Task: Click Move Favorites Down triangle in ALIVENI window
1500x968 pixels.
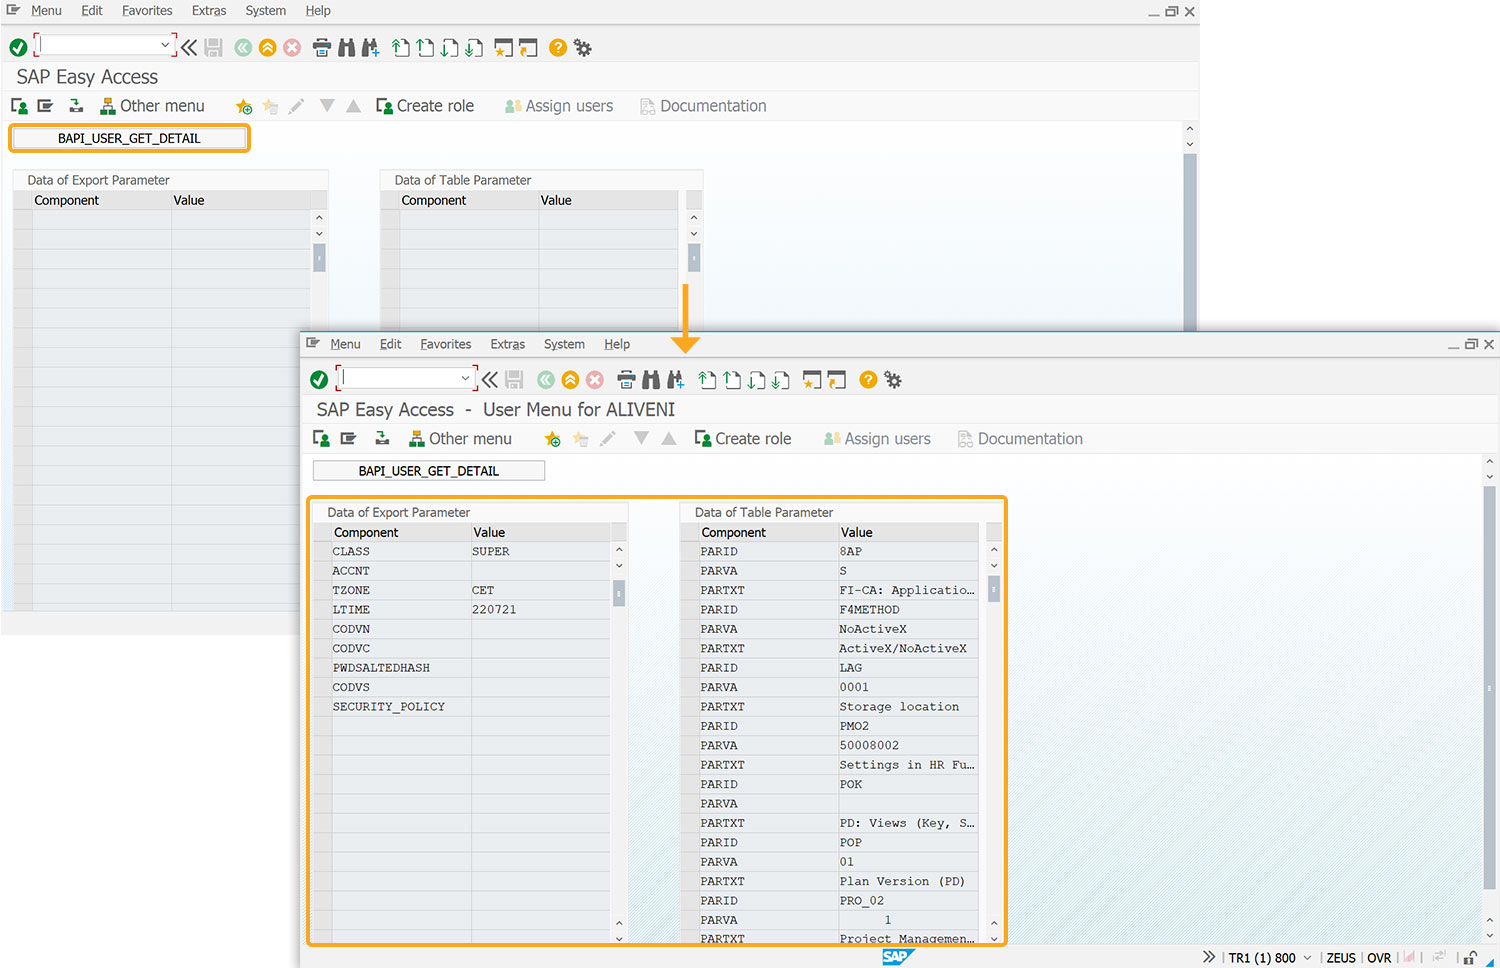Action: [x=642, y=439]
